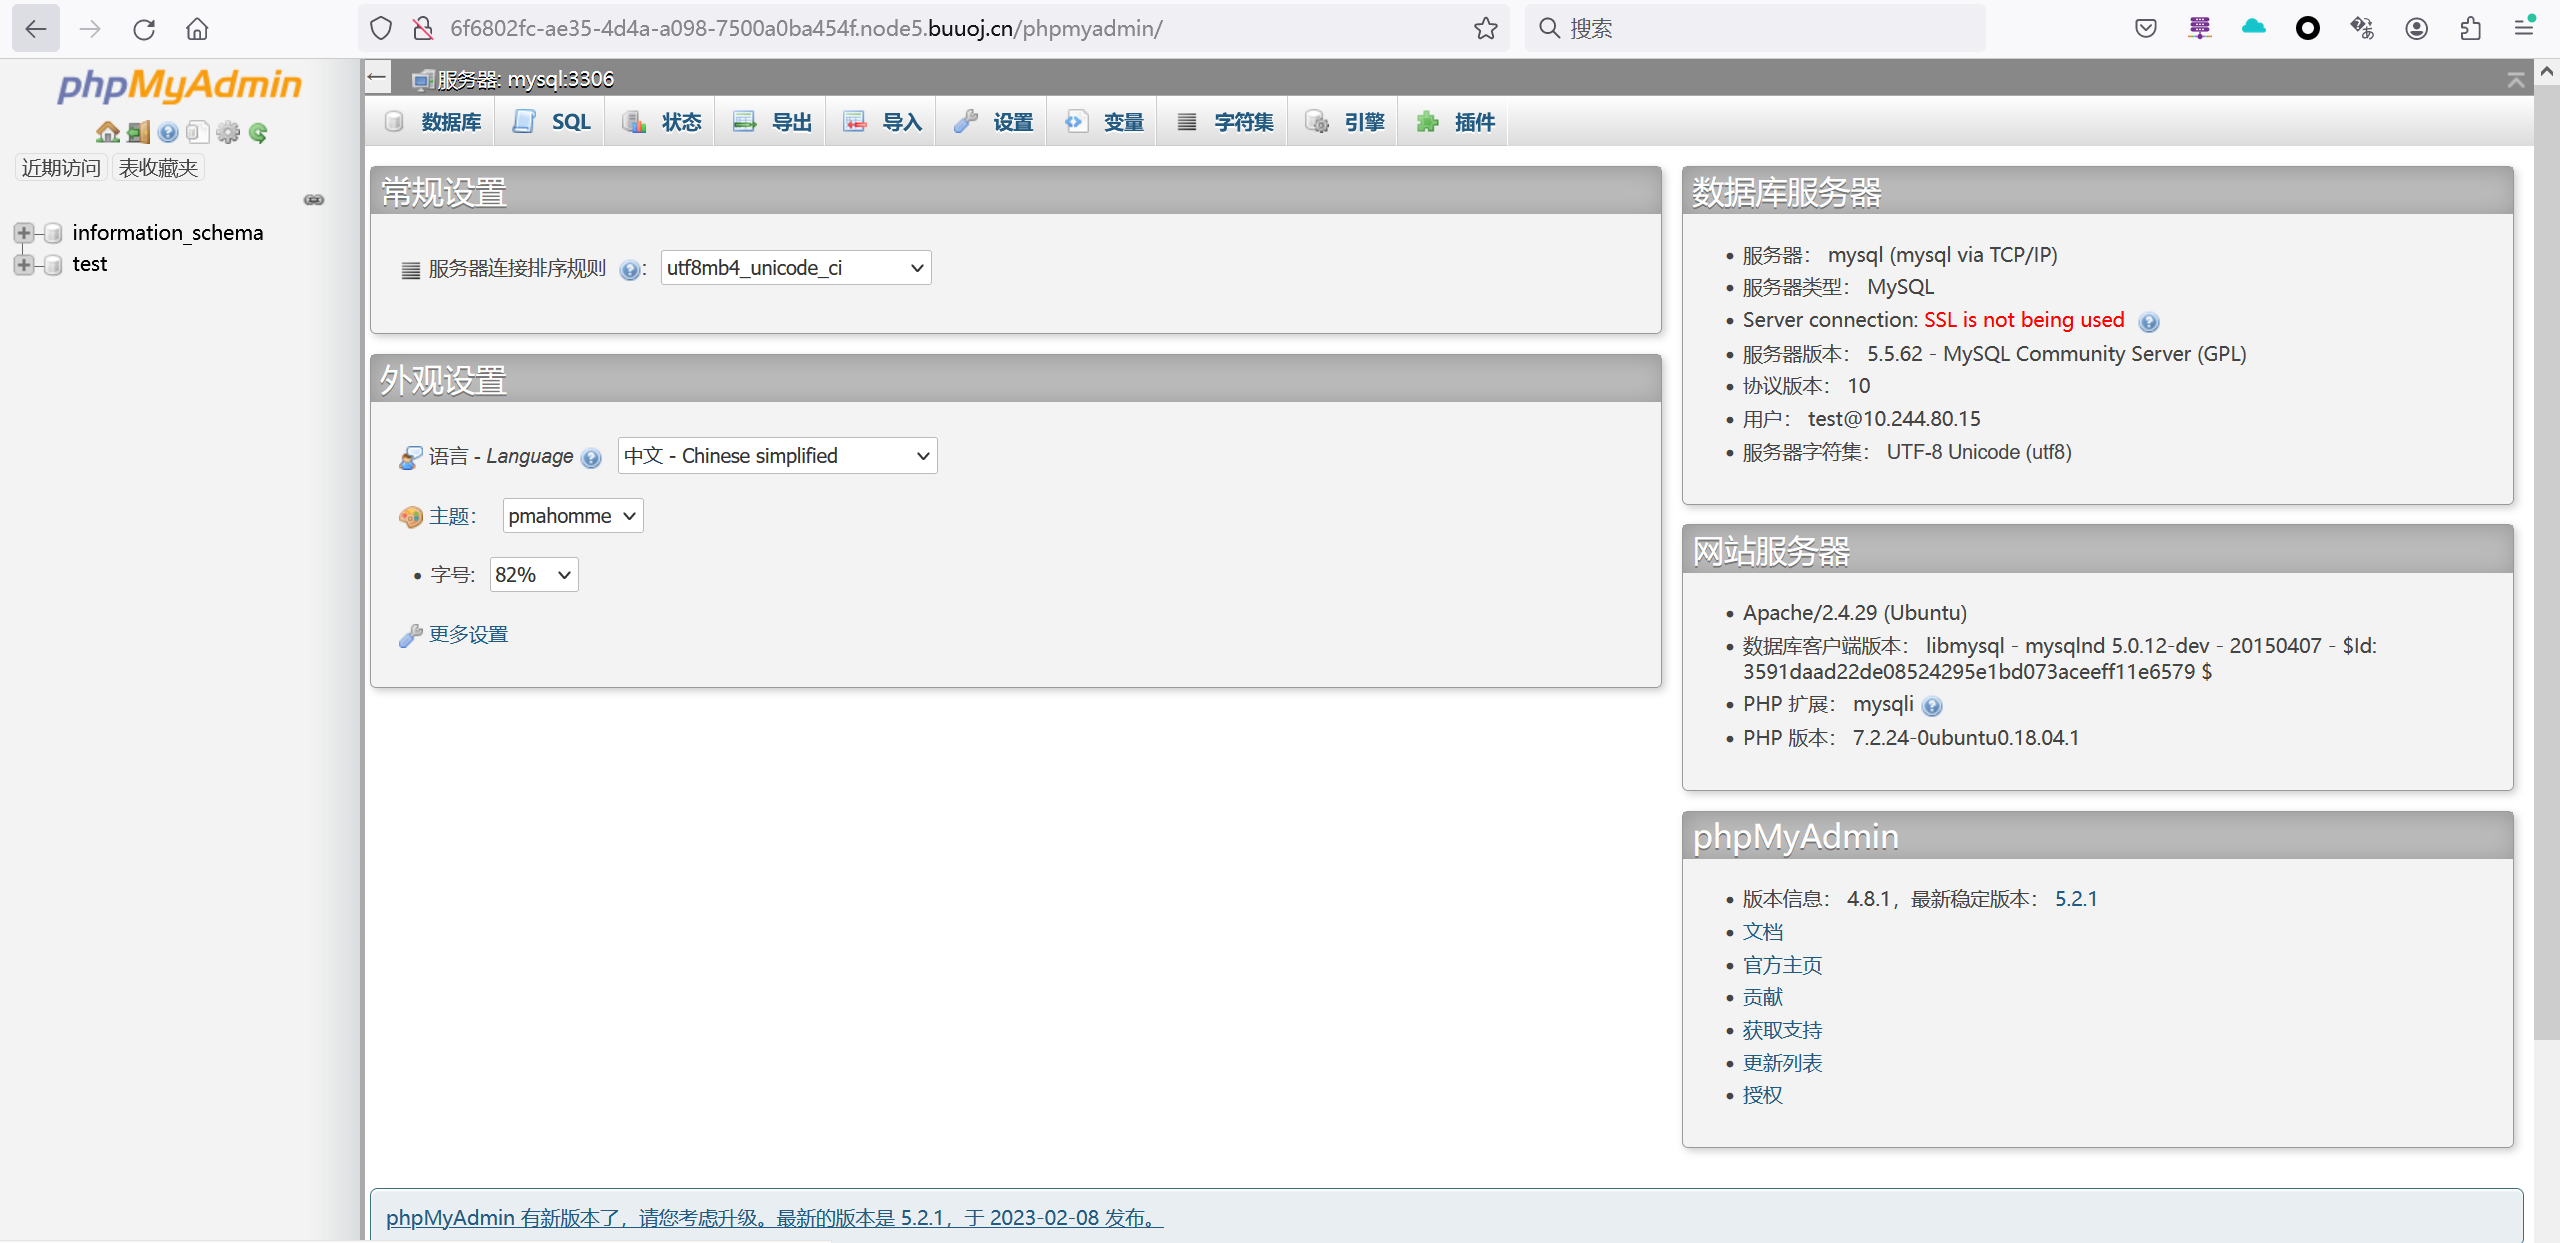Open the 插件 (Plugins) tab
The width and height of the screenshot is (2560, 1243).
coord(1454,122)
